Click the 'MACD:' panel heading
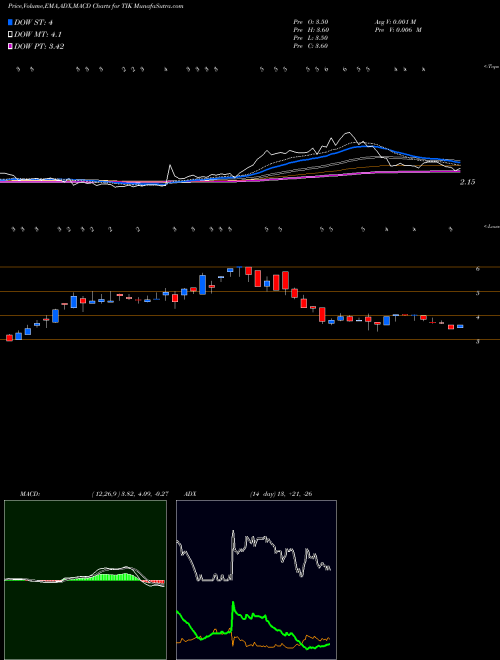Viewport: 500px width, 660px height. tap(30, 494)
